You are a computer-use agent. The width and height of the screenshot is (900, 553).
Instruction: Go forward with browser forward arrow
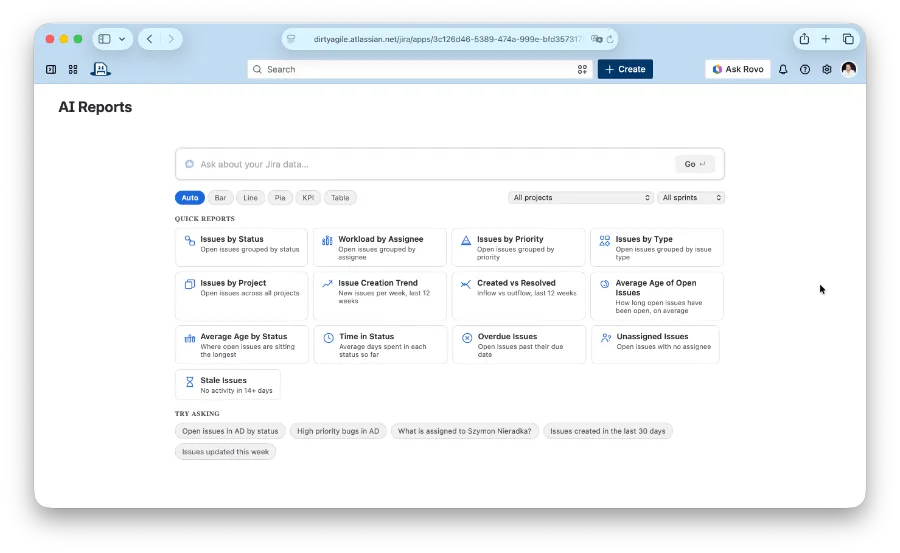tap(170, 38)
